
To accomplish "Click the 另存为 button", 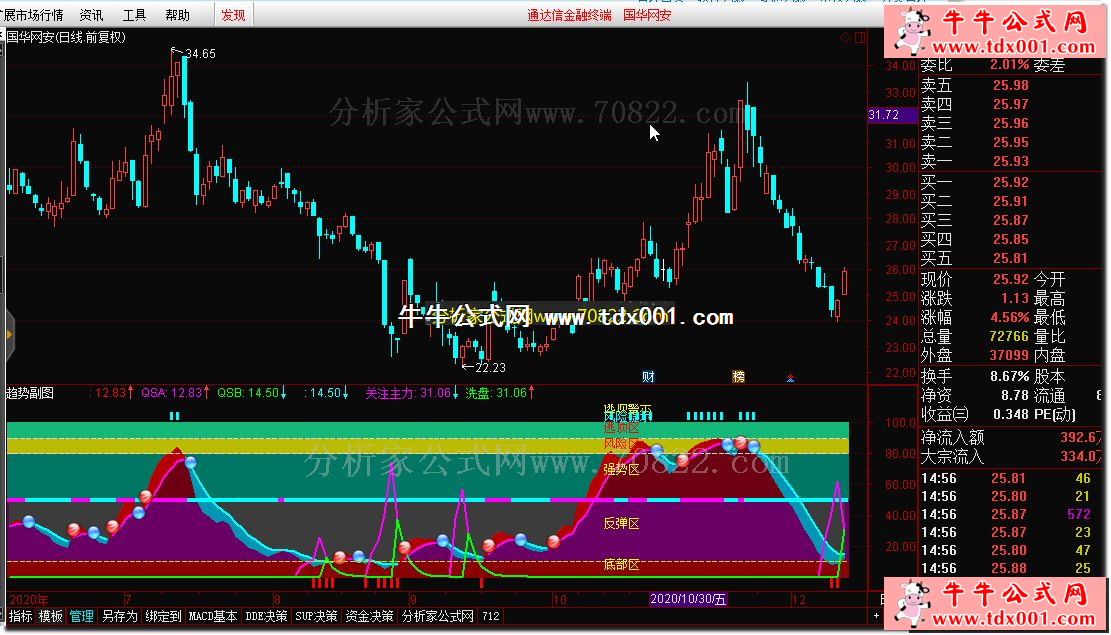I will click(x=118, y=617).
